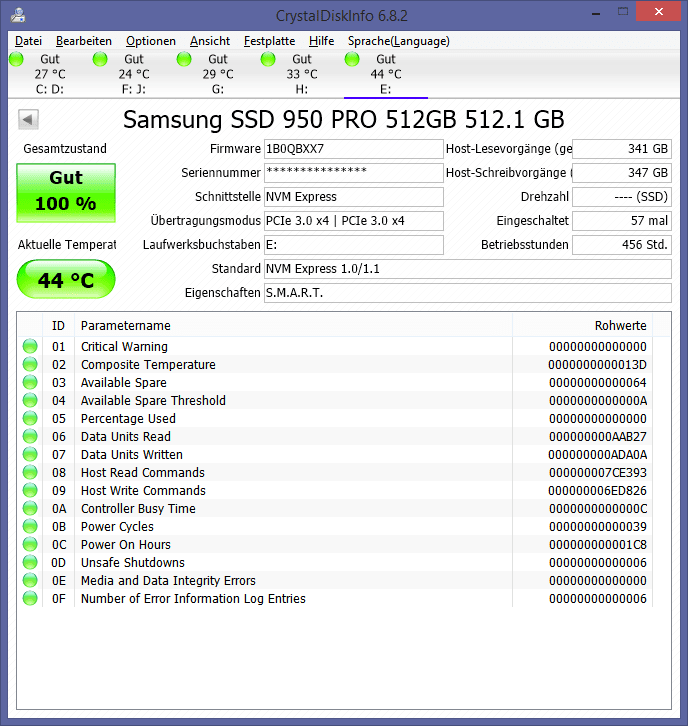Click the Eigenschaften field S.M.A.R.T.
The height and width of the screenshot is (726, 688).
coord(468,293)
